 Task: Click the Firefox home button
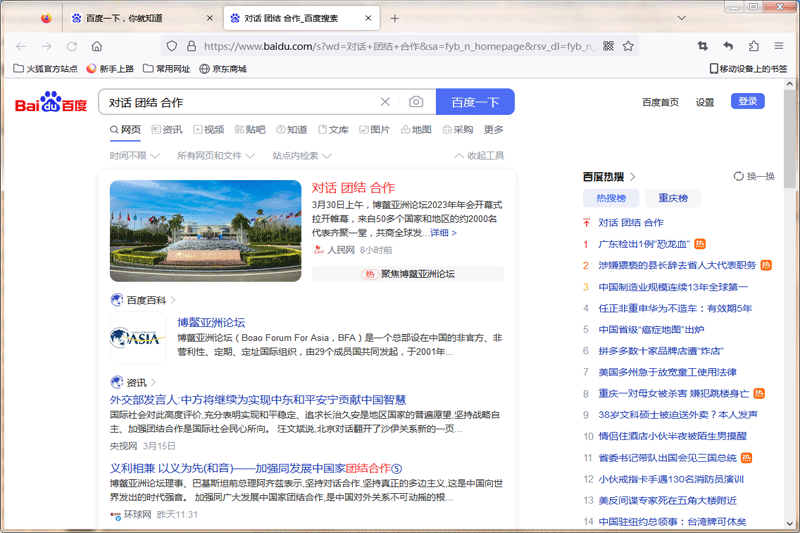pyautogui.click(x=97, y=46)
